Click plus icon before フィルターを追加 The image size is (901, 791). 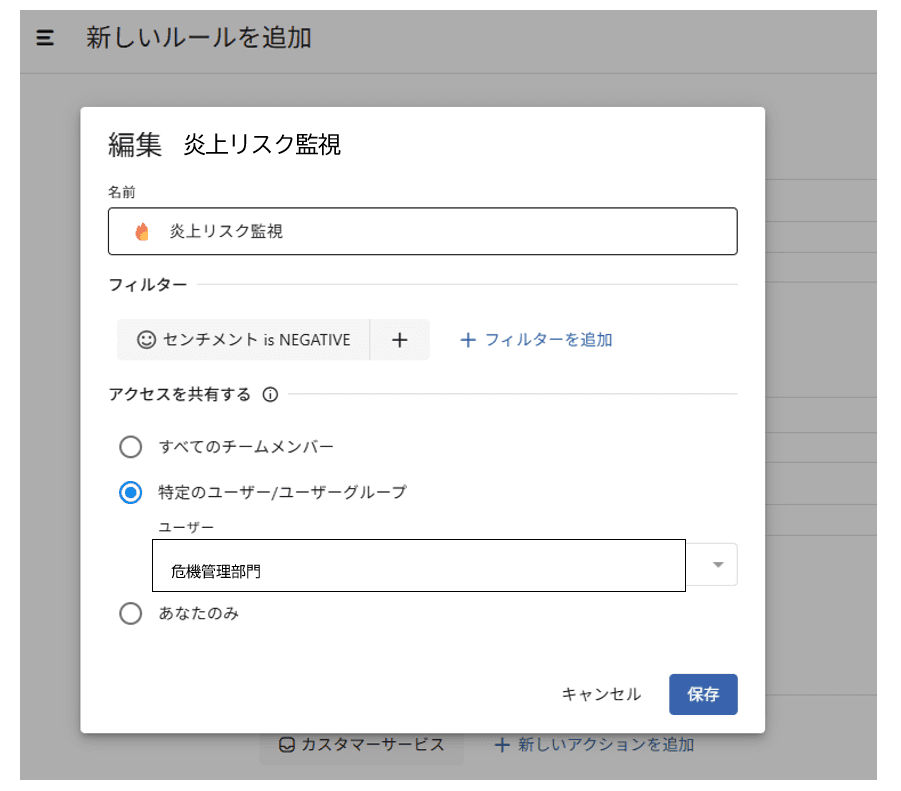click(467, 340)
